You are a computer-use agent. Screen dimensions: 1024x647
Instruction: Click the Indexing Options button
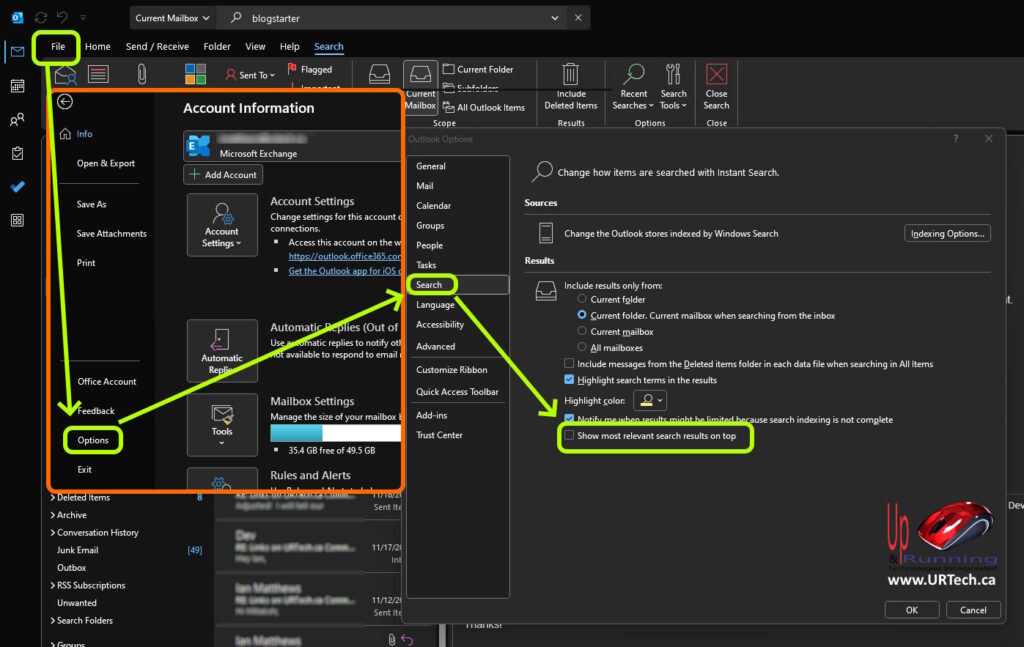(x=947, y=233)
